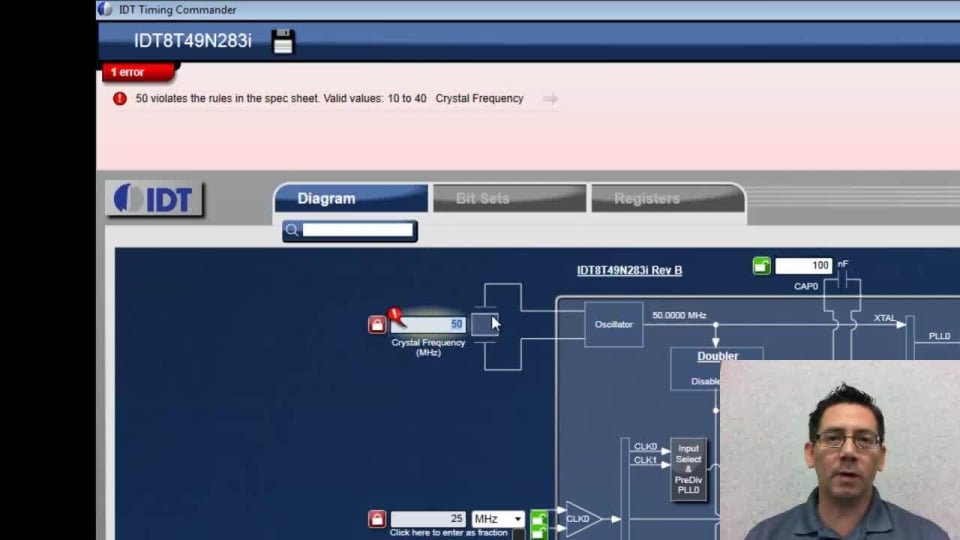The width and height of the screenshot is (960, 540).
Task: Switch to the Bit Sets tab
Action: tap(509, 198)
